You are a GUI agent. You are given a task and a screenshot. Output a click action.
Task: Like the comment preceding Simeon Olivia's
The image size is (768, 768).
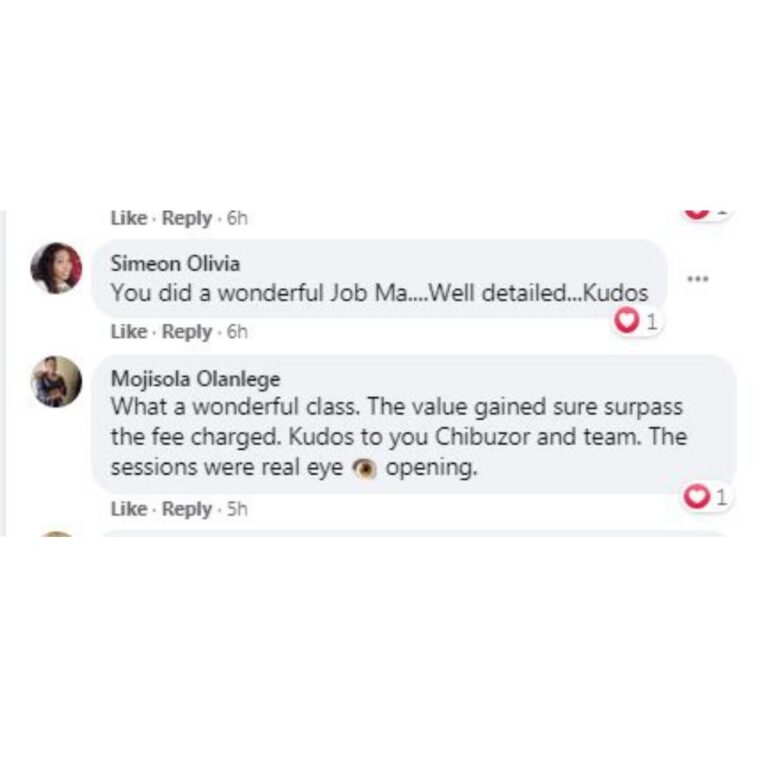coord(129,218)
